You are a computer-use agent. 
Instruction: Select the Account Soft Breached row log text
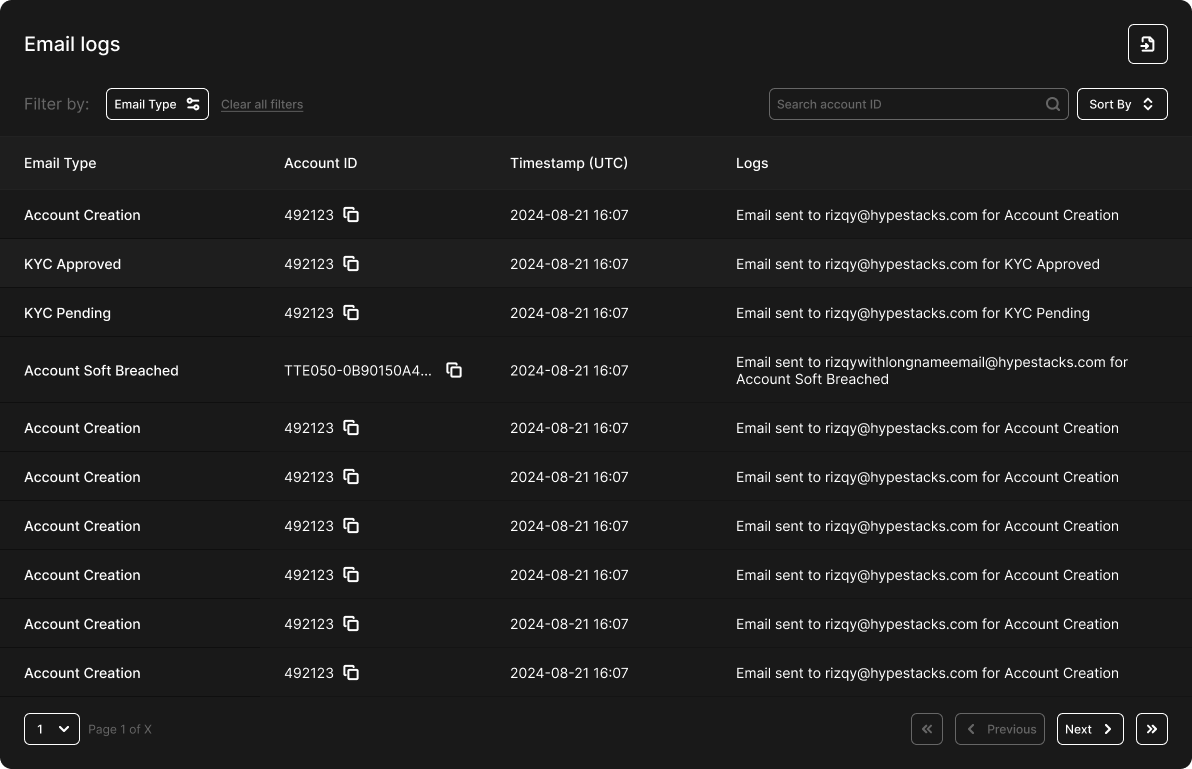click(931, 371)
